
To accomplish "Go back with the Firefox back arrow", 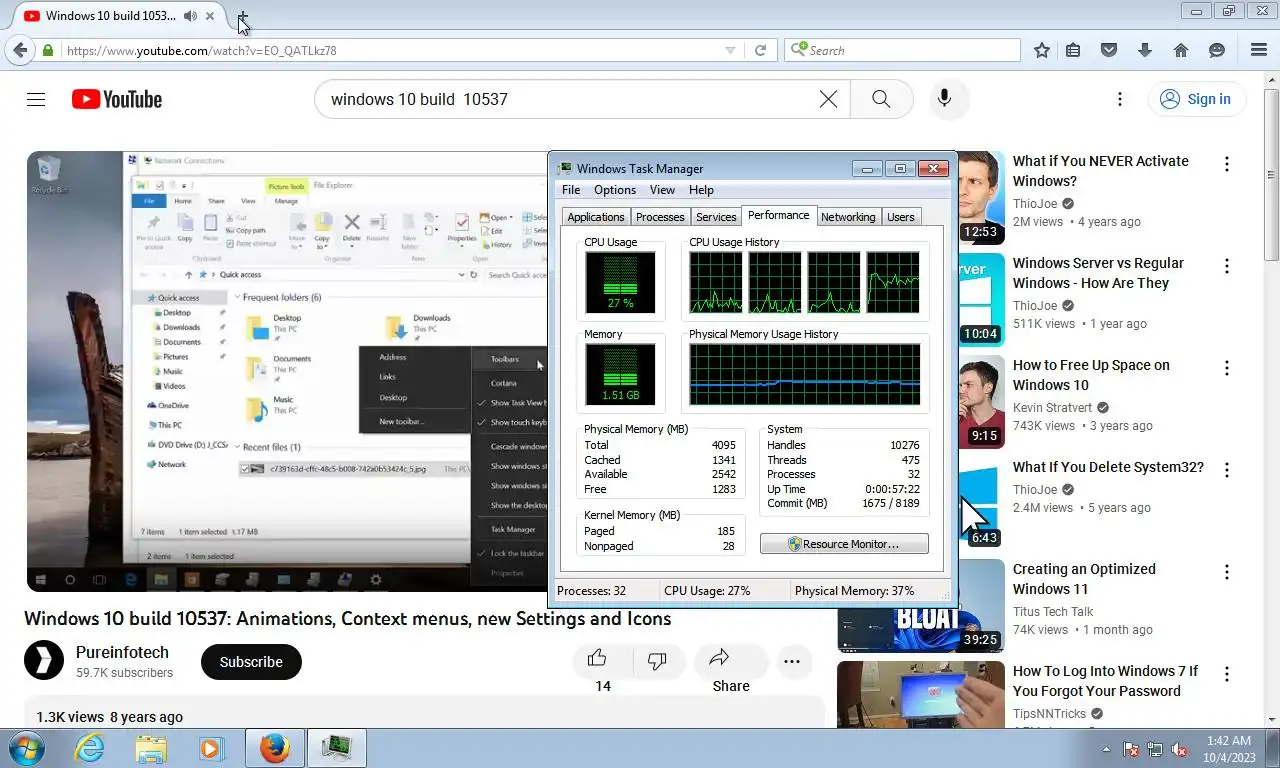I will click(x=19, y=50).
